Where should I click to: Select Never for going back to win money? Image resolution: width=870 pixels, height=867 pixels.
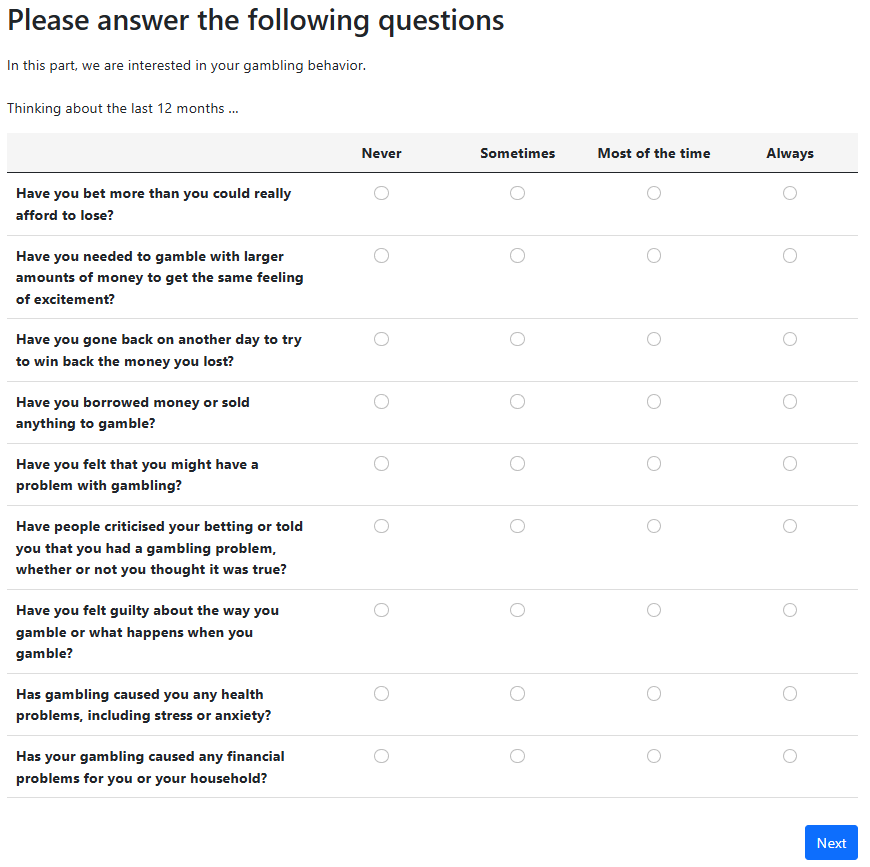click(x=381, y=340)
